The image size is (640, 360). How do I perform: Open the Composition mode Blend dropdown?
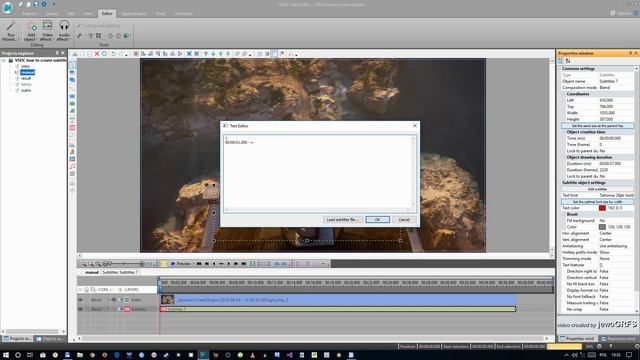(616, 87)
